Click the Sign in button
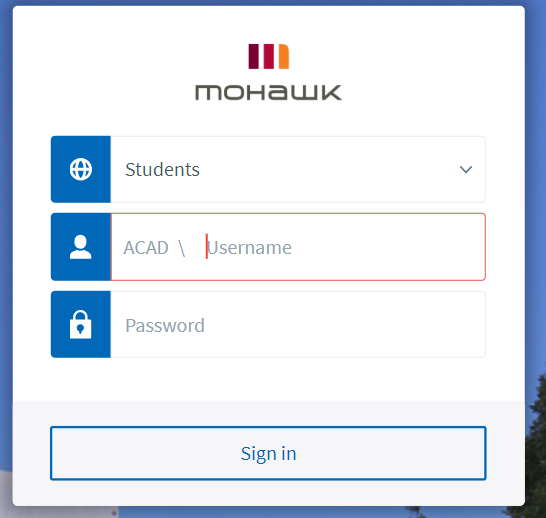The image size is (546, 518). coord(268,453)
